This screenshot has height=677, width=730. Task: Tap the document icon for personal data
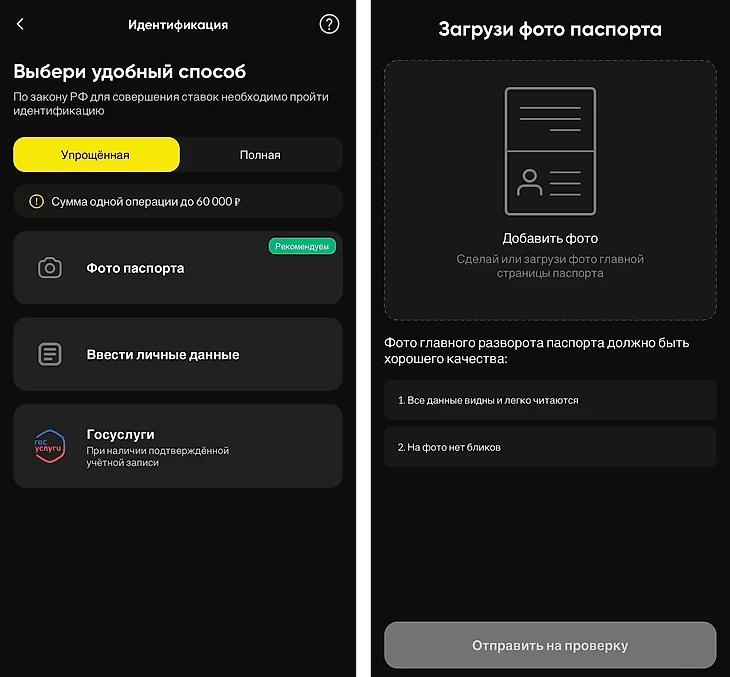point(50,354)
